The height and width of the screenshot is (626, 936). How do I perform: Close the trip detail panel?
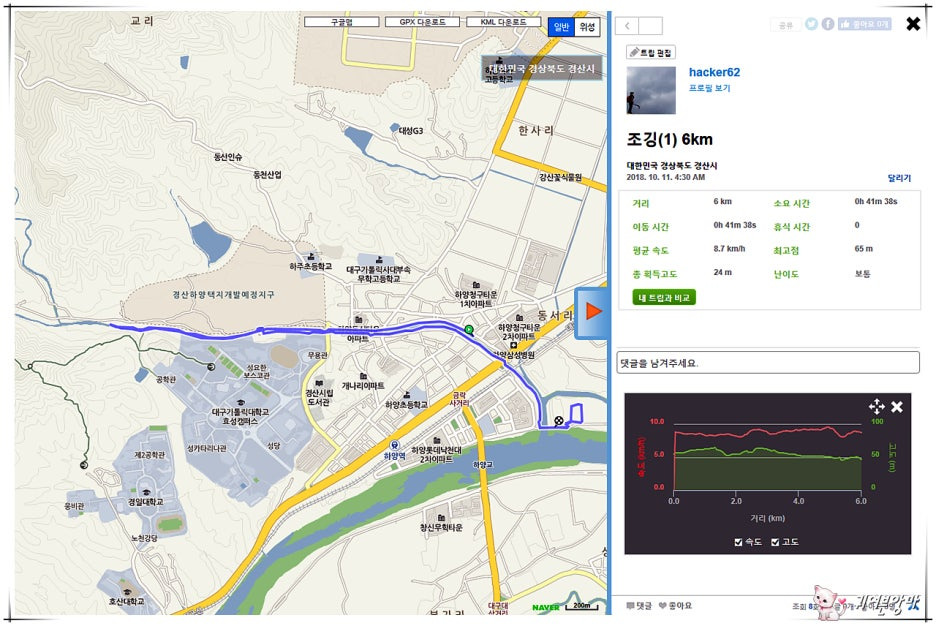click(913, 24)
